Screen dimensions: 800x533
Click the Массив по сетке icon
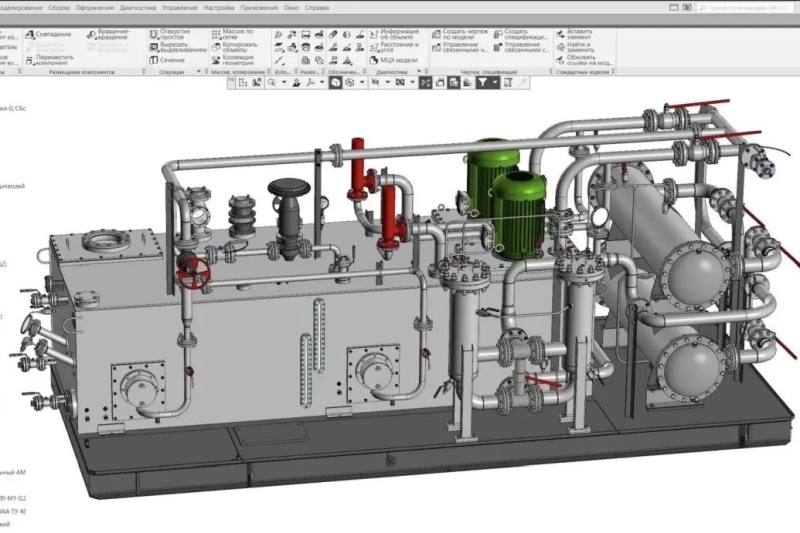216,34
